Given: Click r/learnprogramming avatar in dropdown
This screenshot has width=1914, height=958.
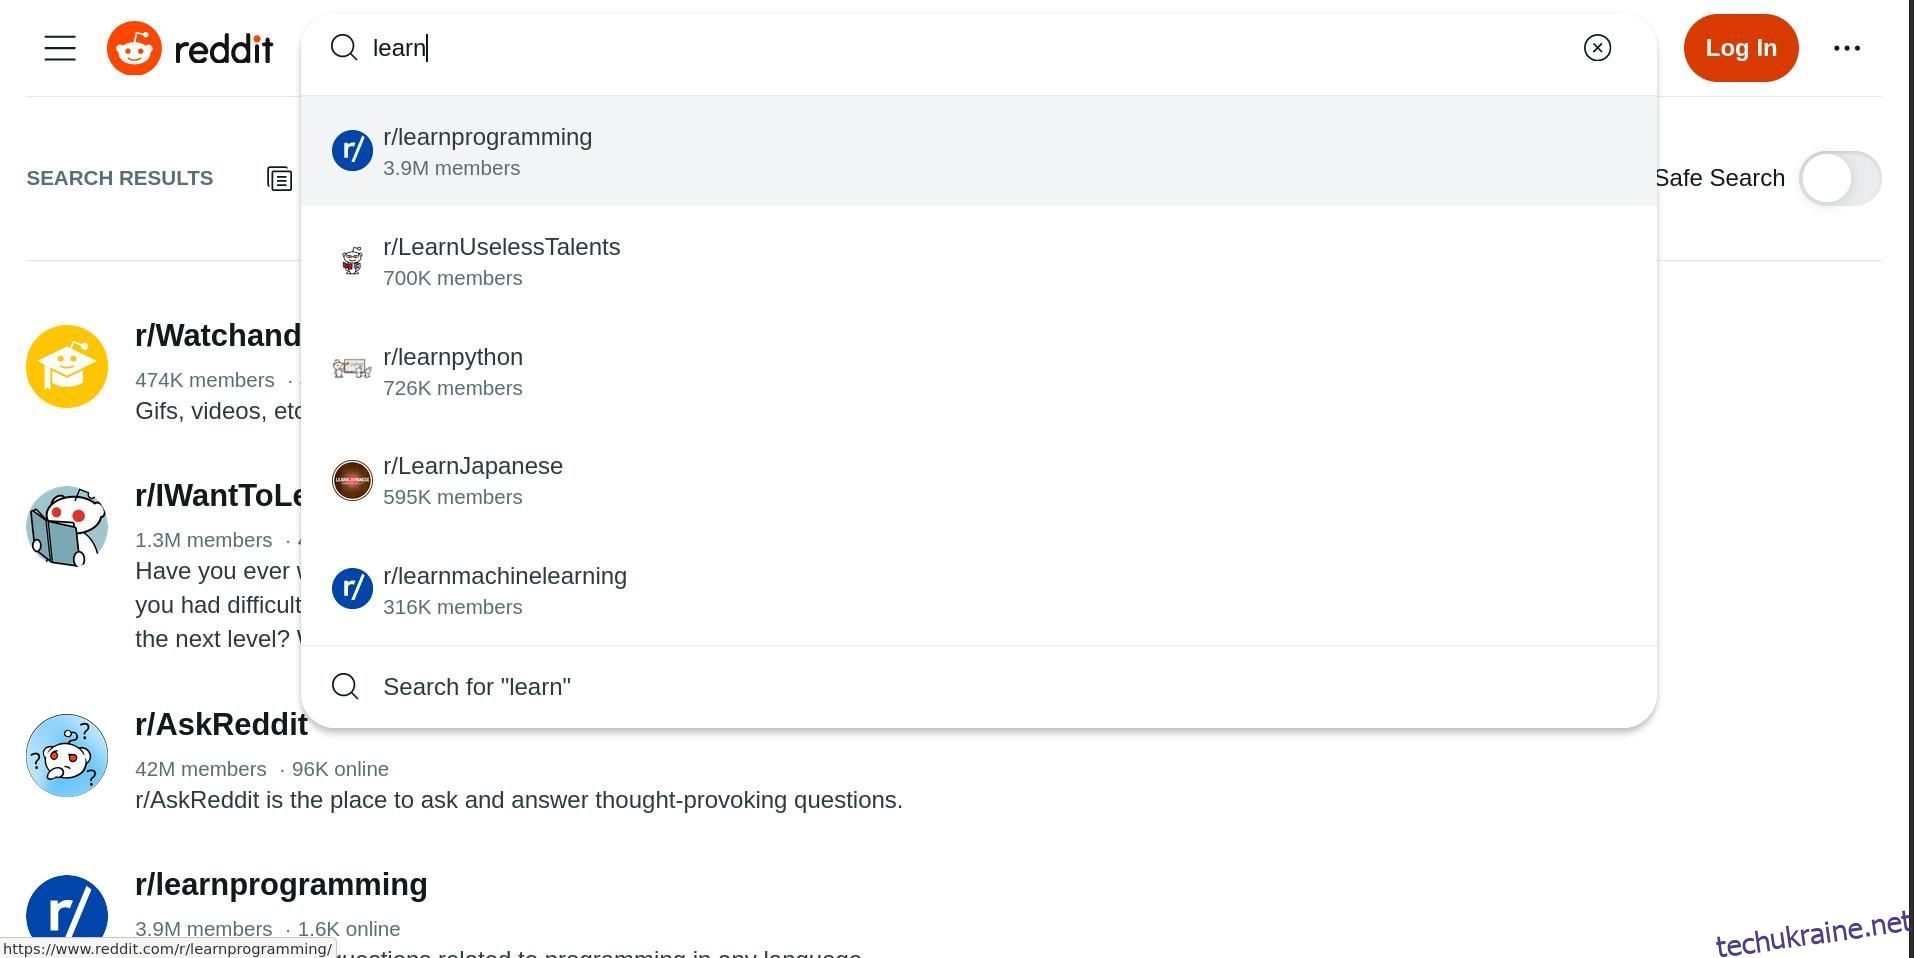Looking at the screenshot, I should 352,151.
